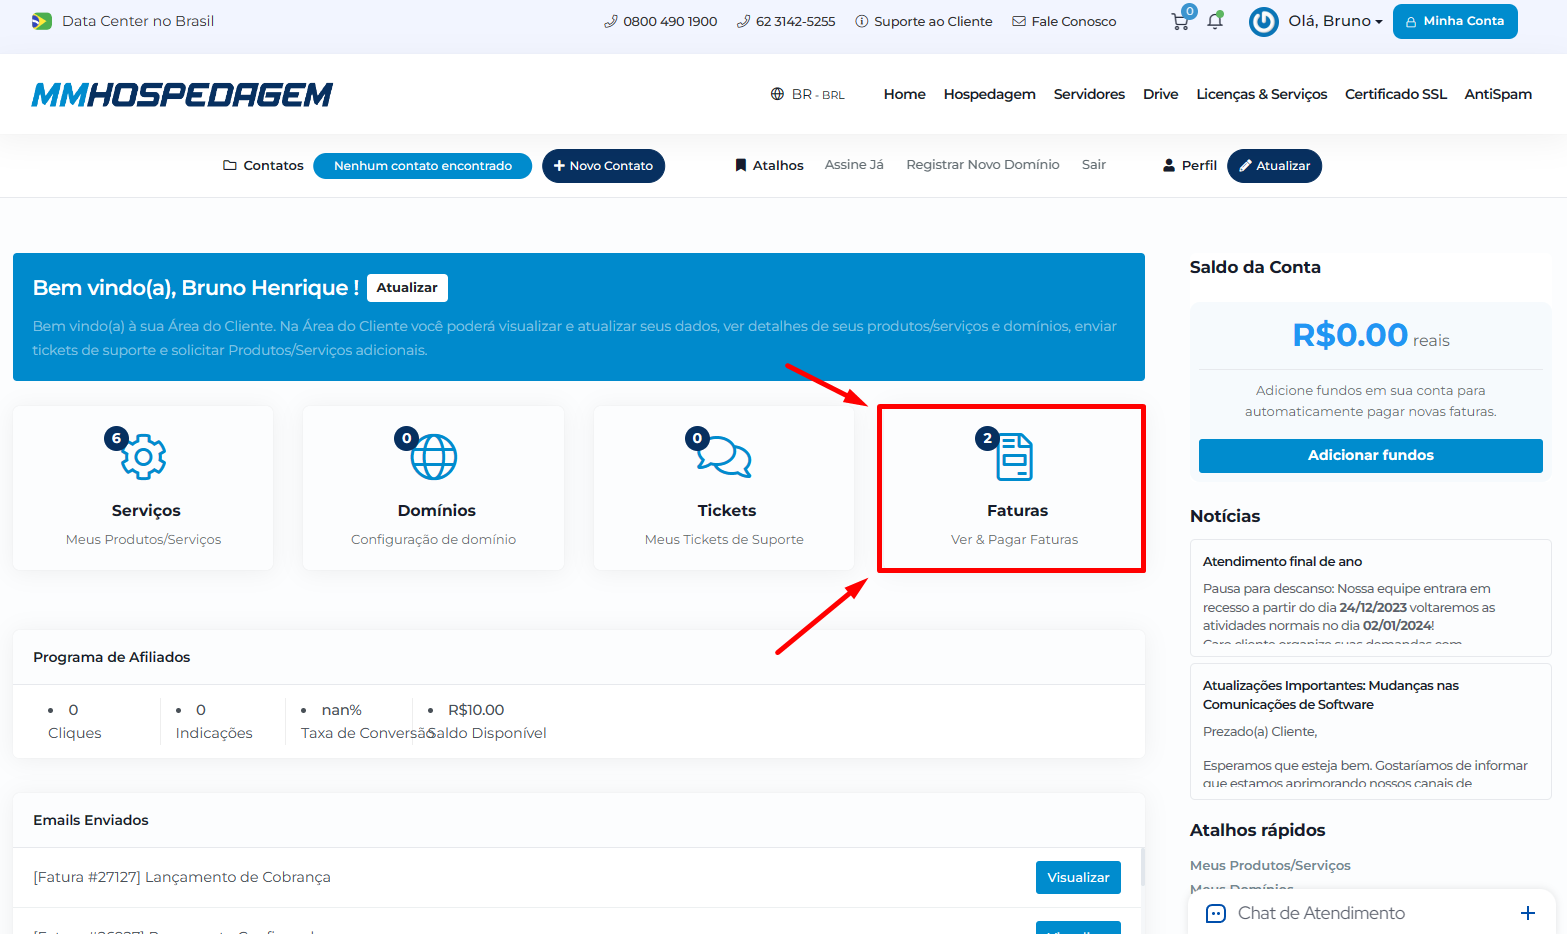Image resolution: width=1567 pixels, height=934 pixels.
Task: Open the AntiSpam menu item
Action: click(1498, 94)
